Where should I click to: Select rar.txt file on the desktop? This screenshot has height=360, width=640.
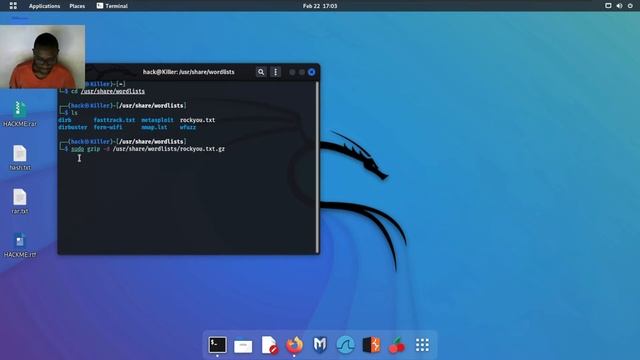20,201
